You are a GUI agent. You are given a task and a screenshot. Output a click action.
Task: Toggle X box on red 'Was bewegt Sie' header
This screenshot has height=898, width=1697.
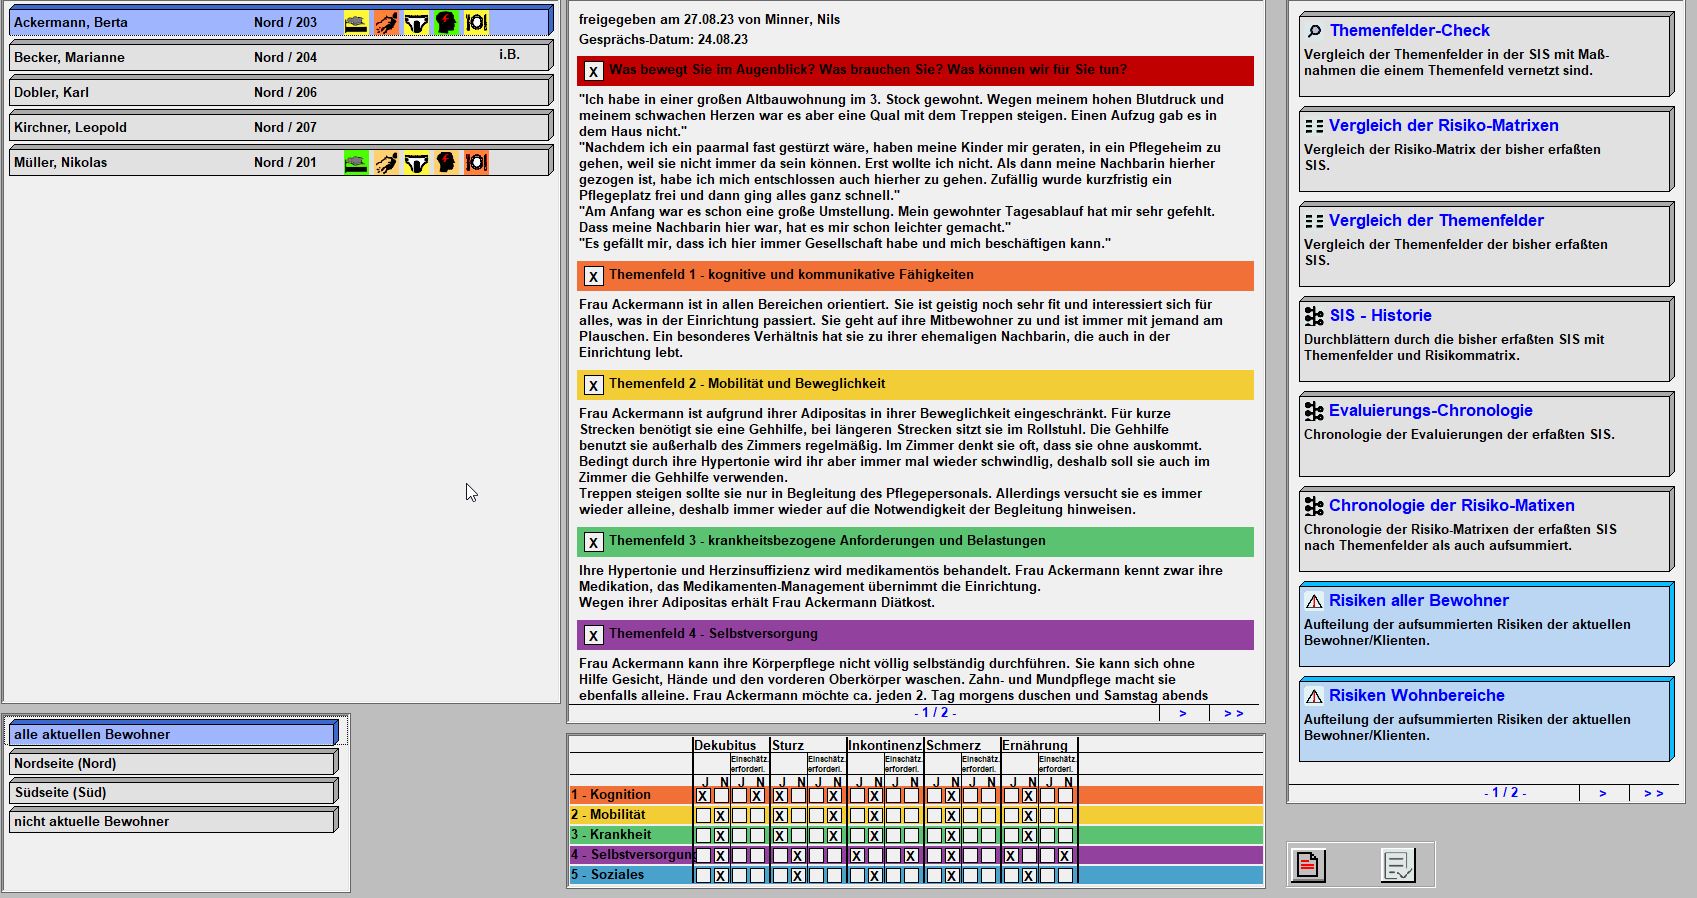pyautogui.click(x=594, y=71)
